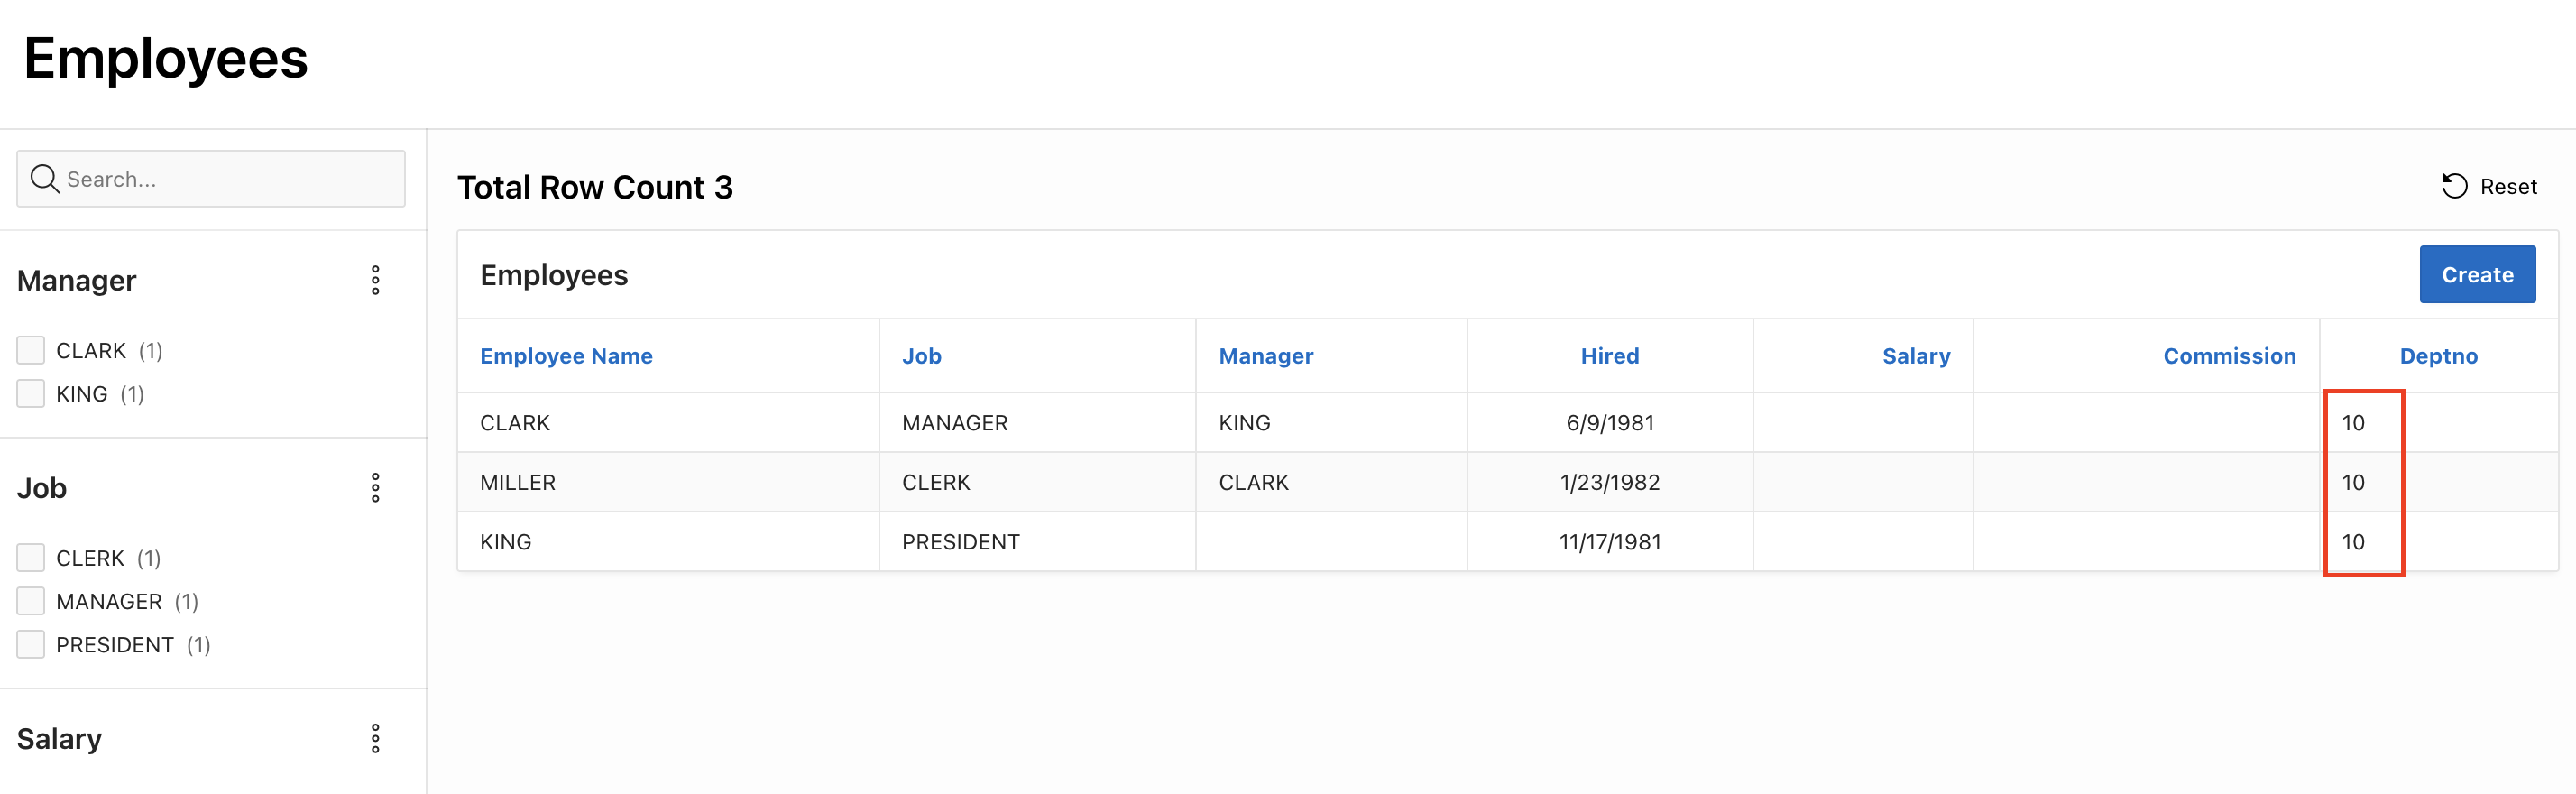Screen dimensions: 2576x794
Task: Sort by Job column header
Action: (921, 356)
